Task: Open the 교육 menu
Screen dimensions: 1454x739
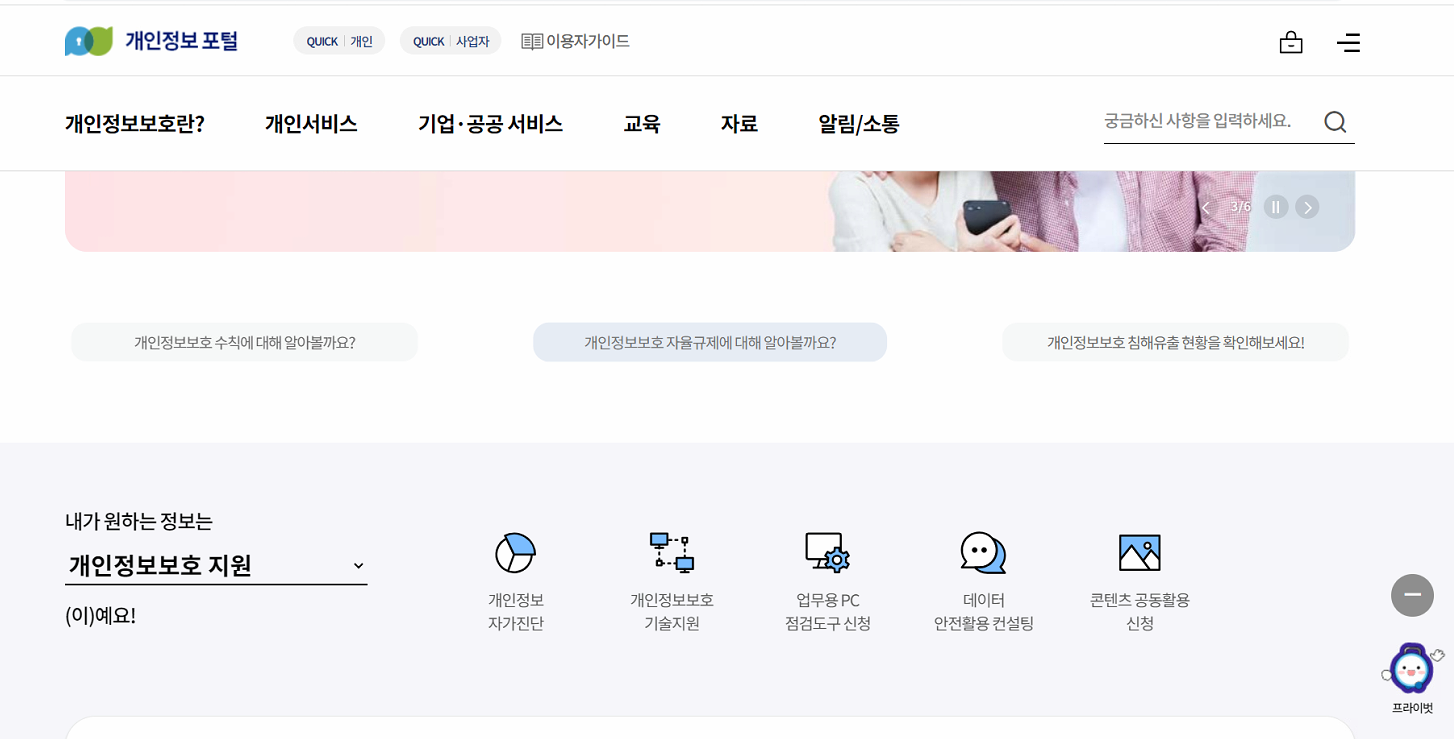Action: pos(642,124)
